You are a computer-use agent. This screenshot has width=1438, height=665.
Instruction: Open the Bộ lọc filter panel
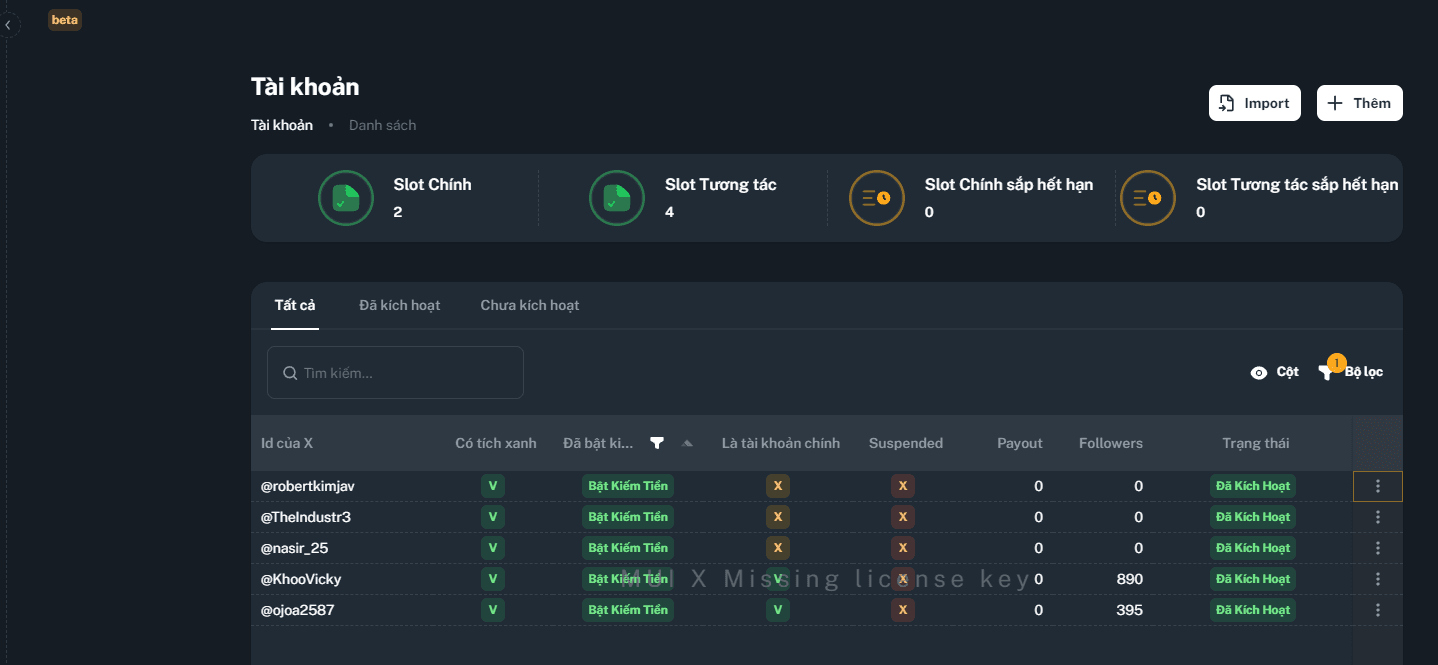click(x=1351, y=372)
